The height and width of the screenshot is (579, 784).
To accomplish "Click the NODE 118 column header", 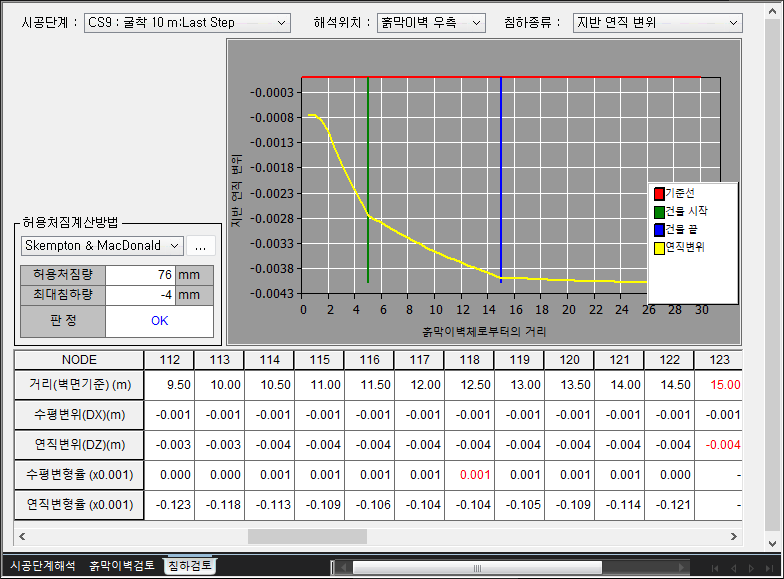I will 469,360.
